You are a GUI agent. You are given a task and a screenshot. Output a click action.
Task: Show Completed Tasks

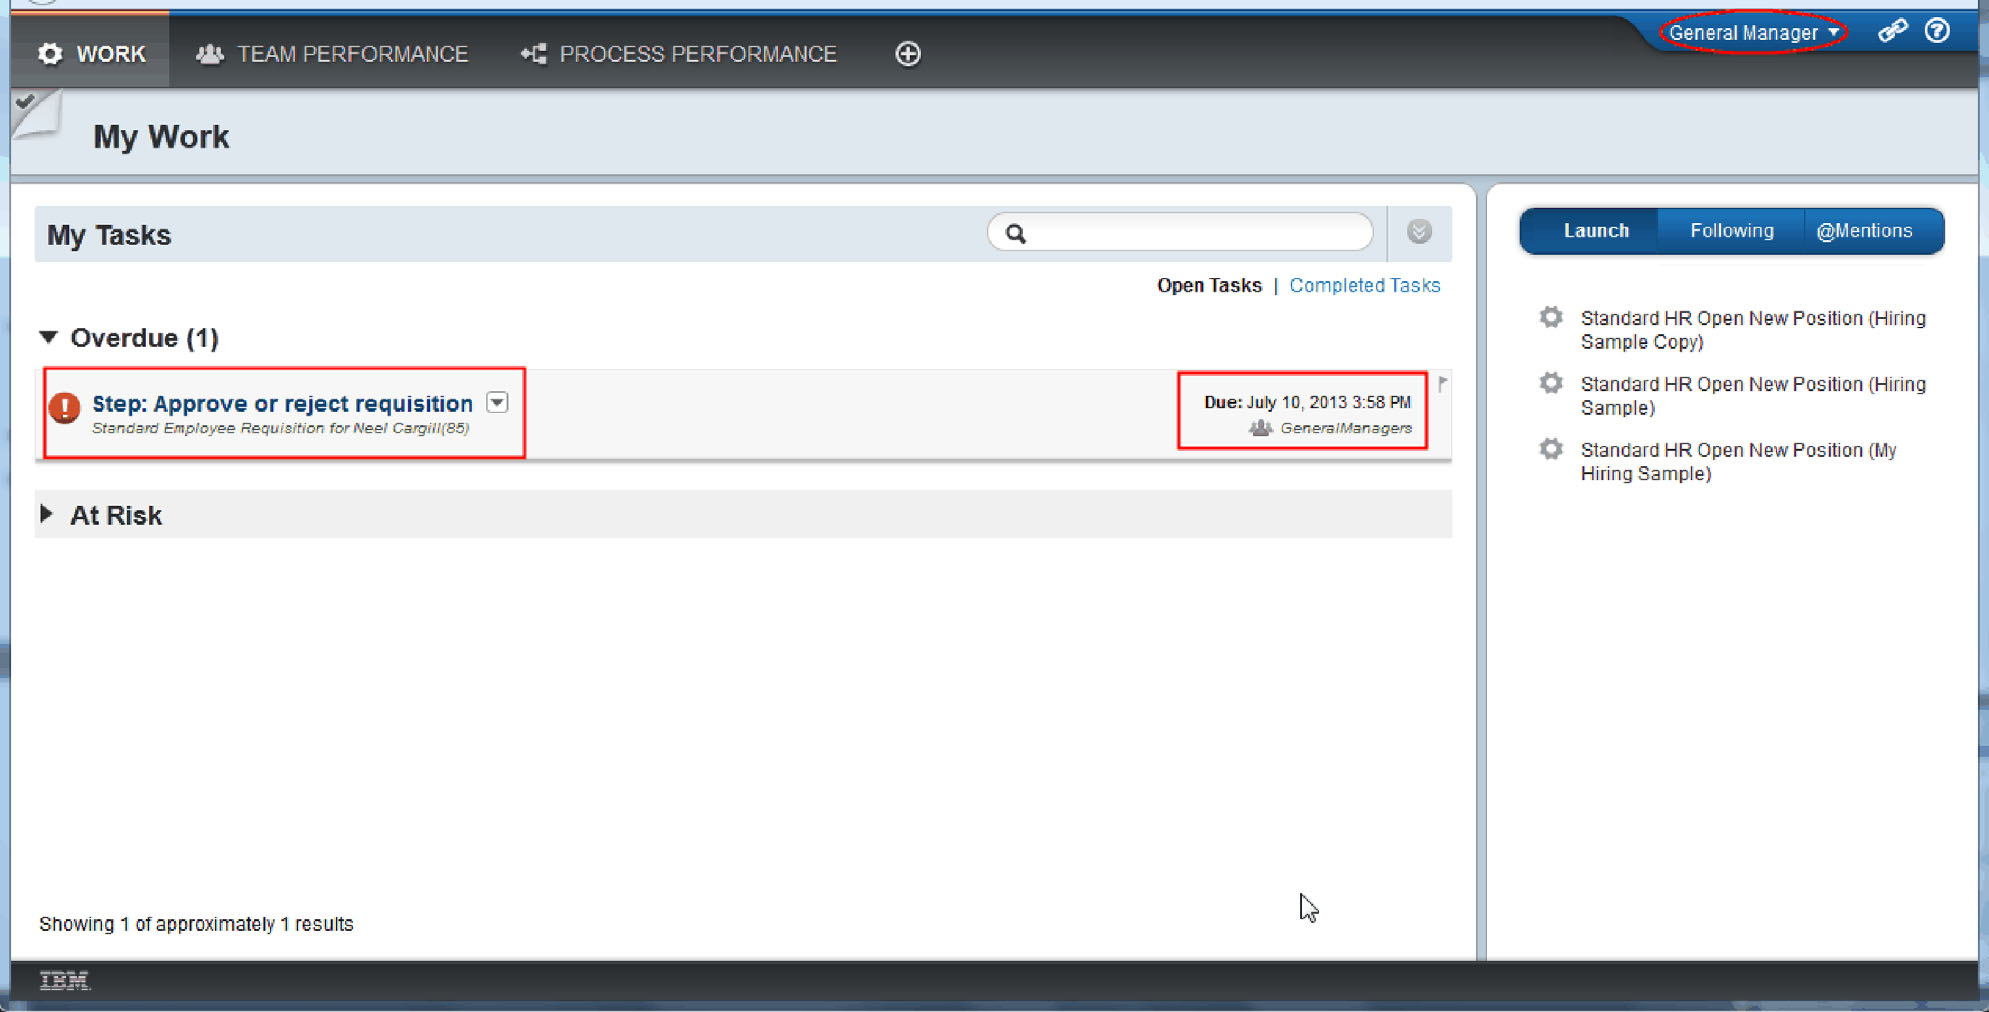(x=1364, y=286)
